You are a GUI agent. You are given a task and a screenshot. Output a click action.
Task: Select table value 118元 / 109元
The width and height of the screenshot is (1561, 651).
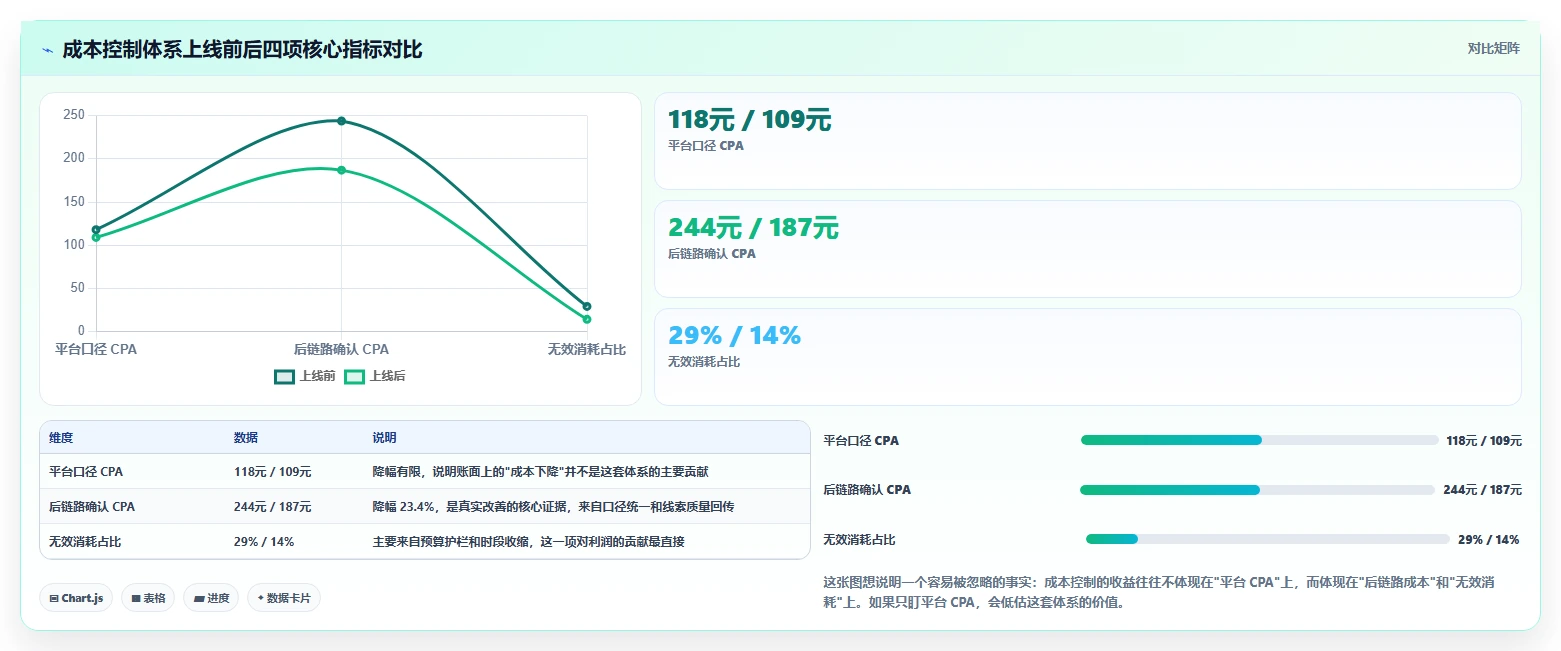[x=272, y=471]
